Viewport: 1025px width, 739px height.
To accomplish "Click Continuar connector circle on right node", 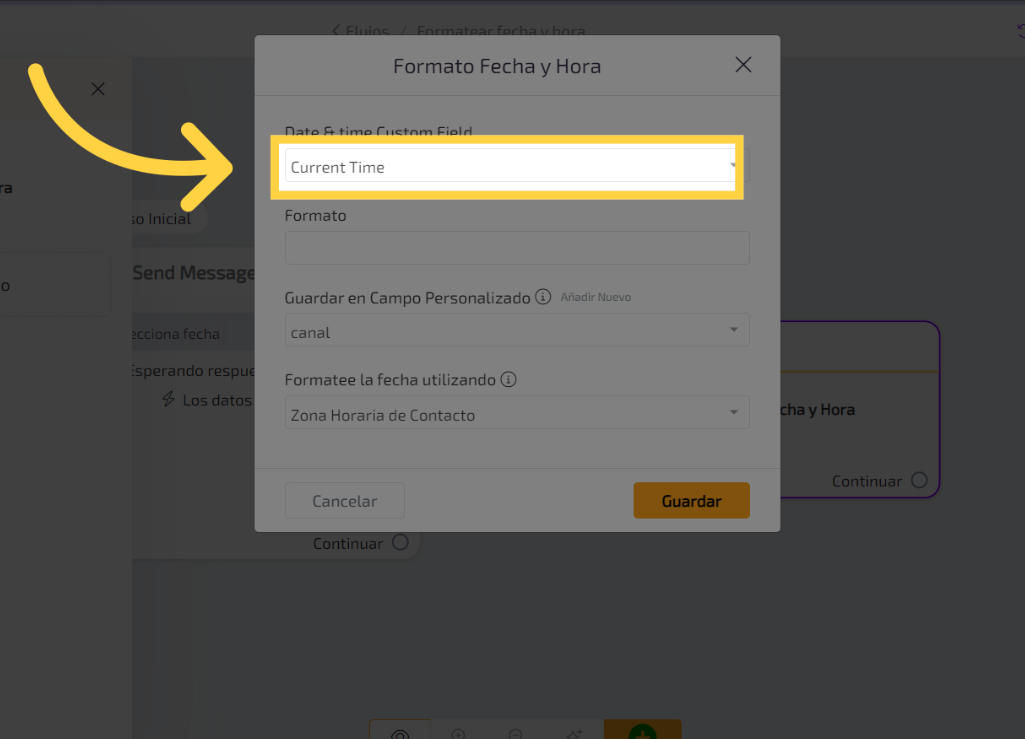I will (x=919, y=481).
